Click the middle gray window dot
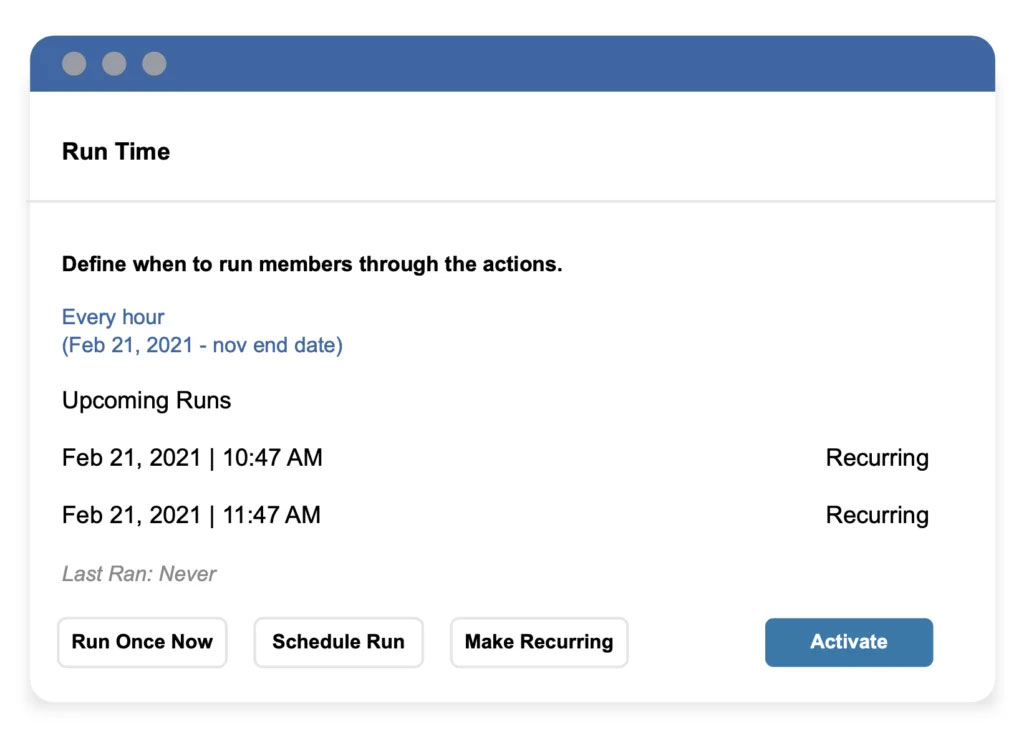 [114, 64]
